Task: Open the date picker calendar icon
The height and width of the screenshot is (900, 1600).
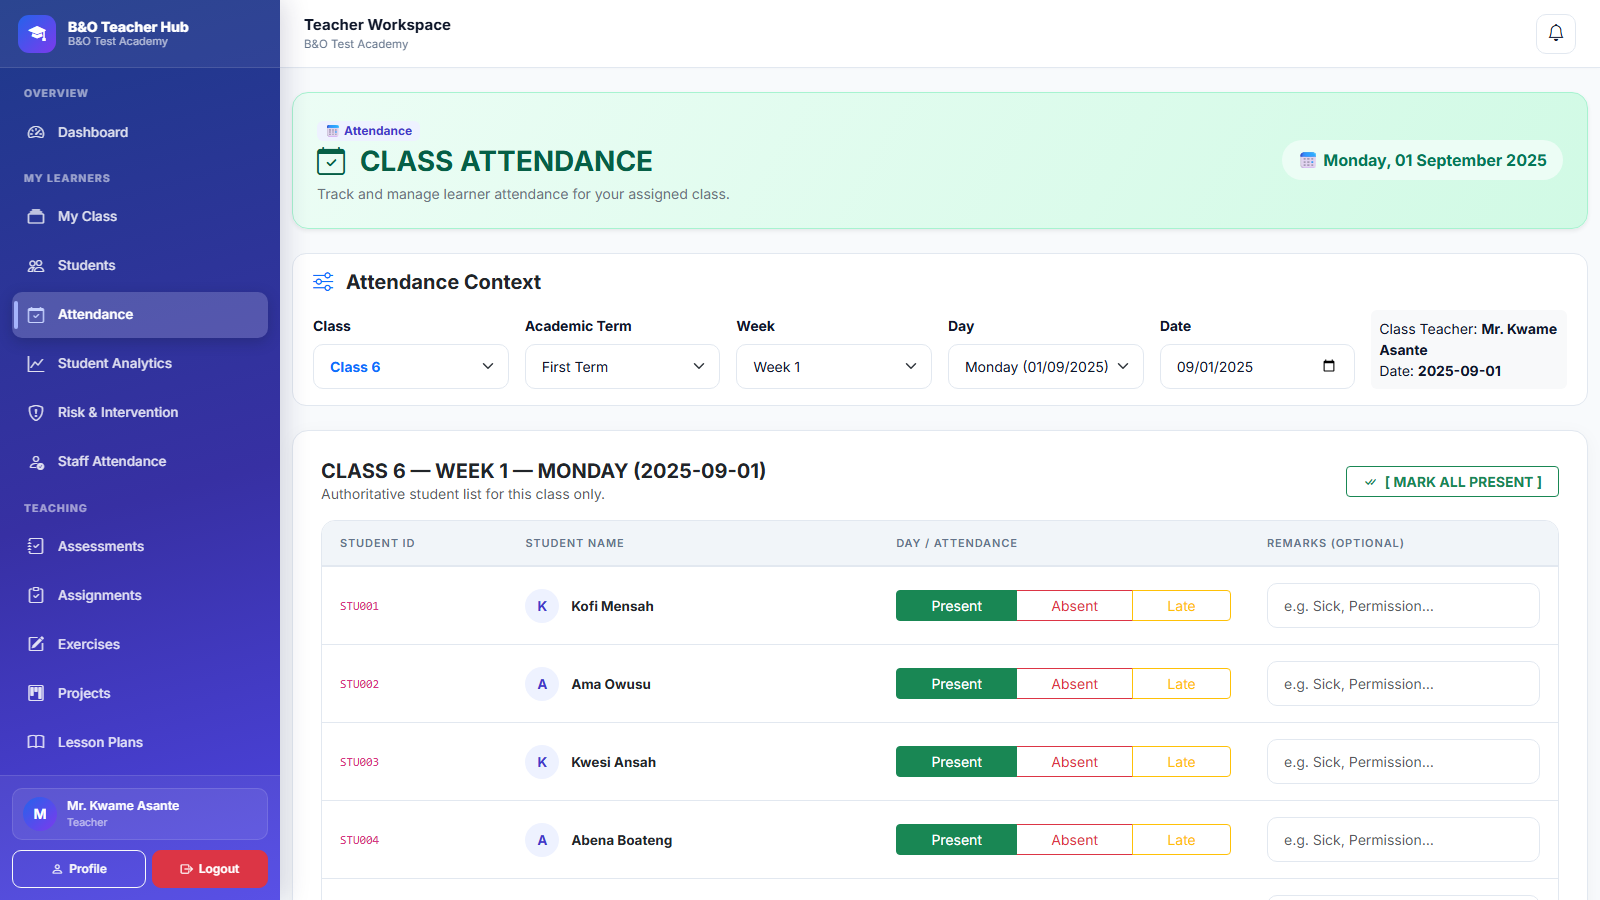Action: coord(1329,366)
